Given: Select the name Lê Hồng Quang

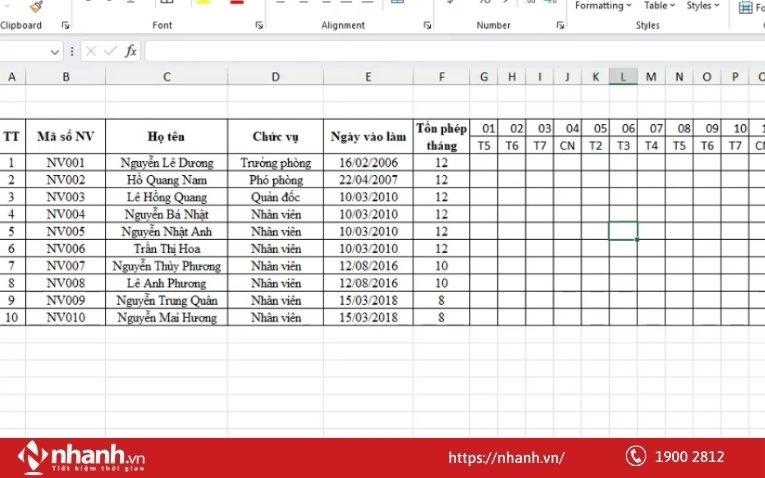Looking at the screenshot, I should (x=166, y=197).
